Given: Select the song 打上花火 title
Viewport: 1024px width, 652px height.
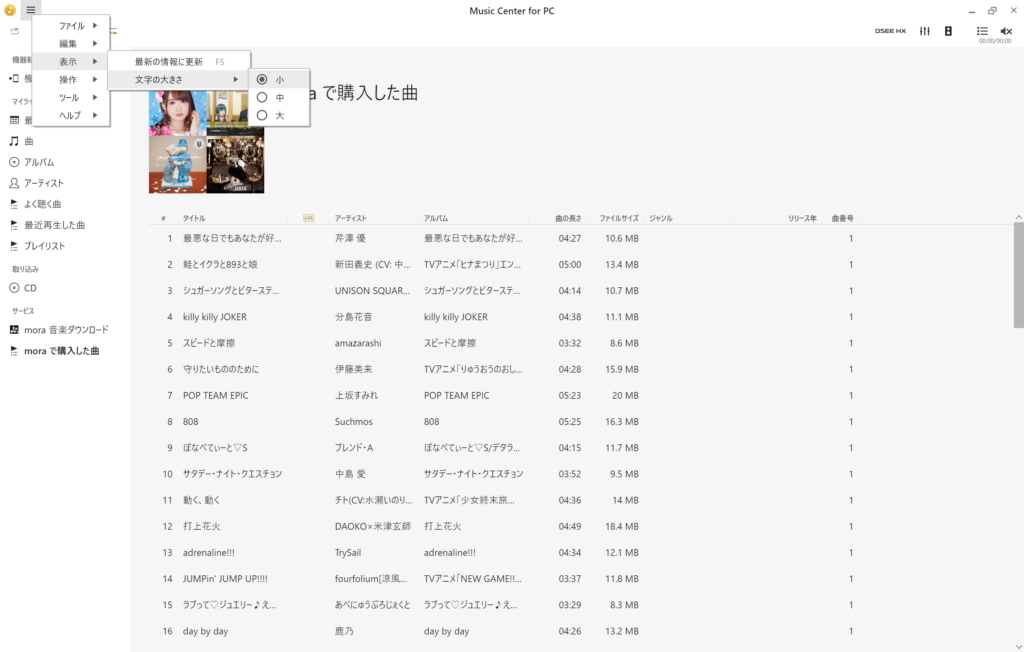Looking at the screenshot, I should [x=202, y=526].
